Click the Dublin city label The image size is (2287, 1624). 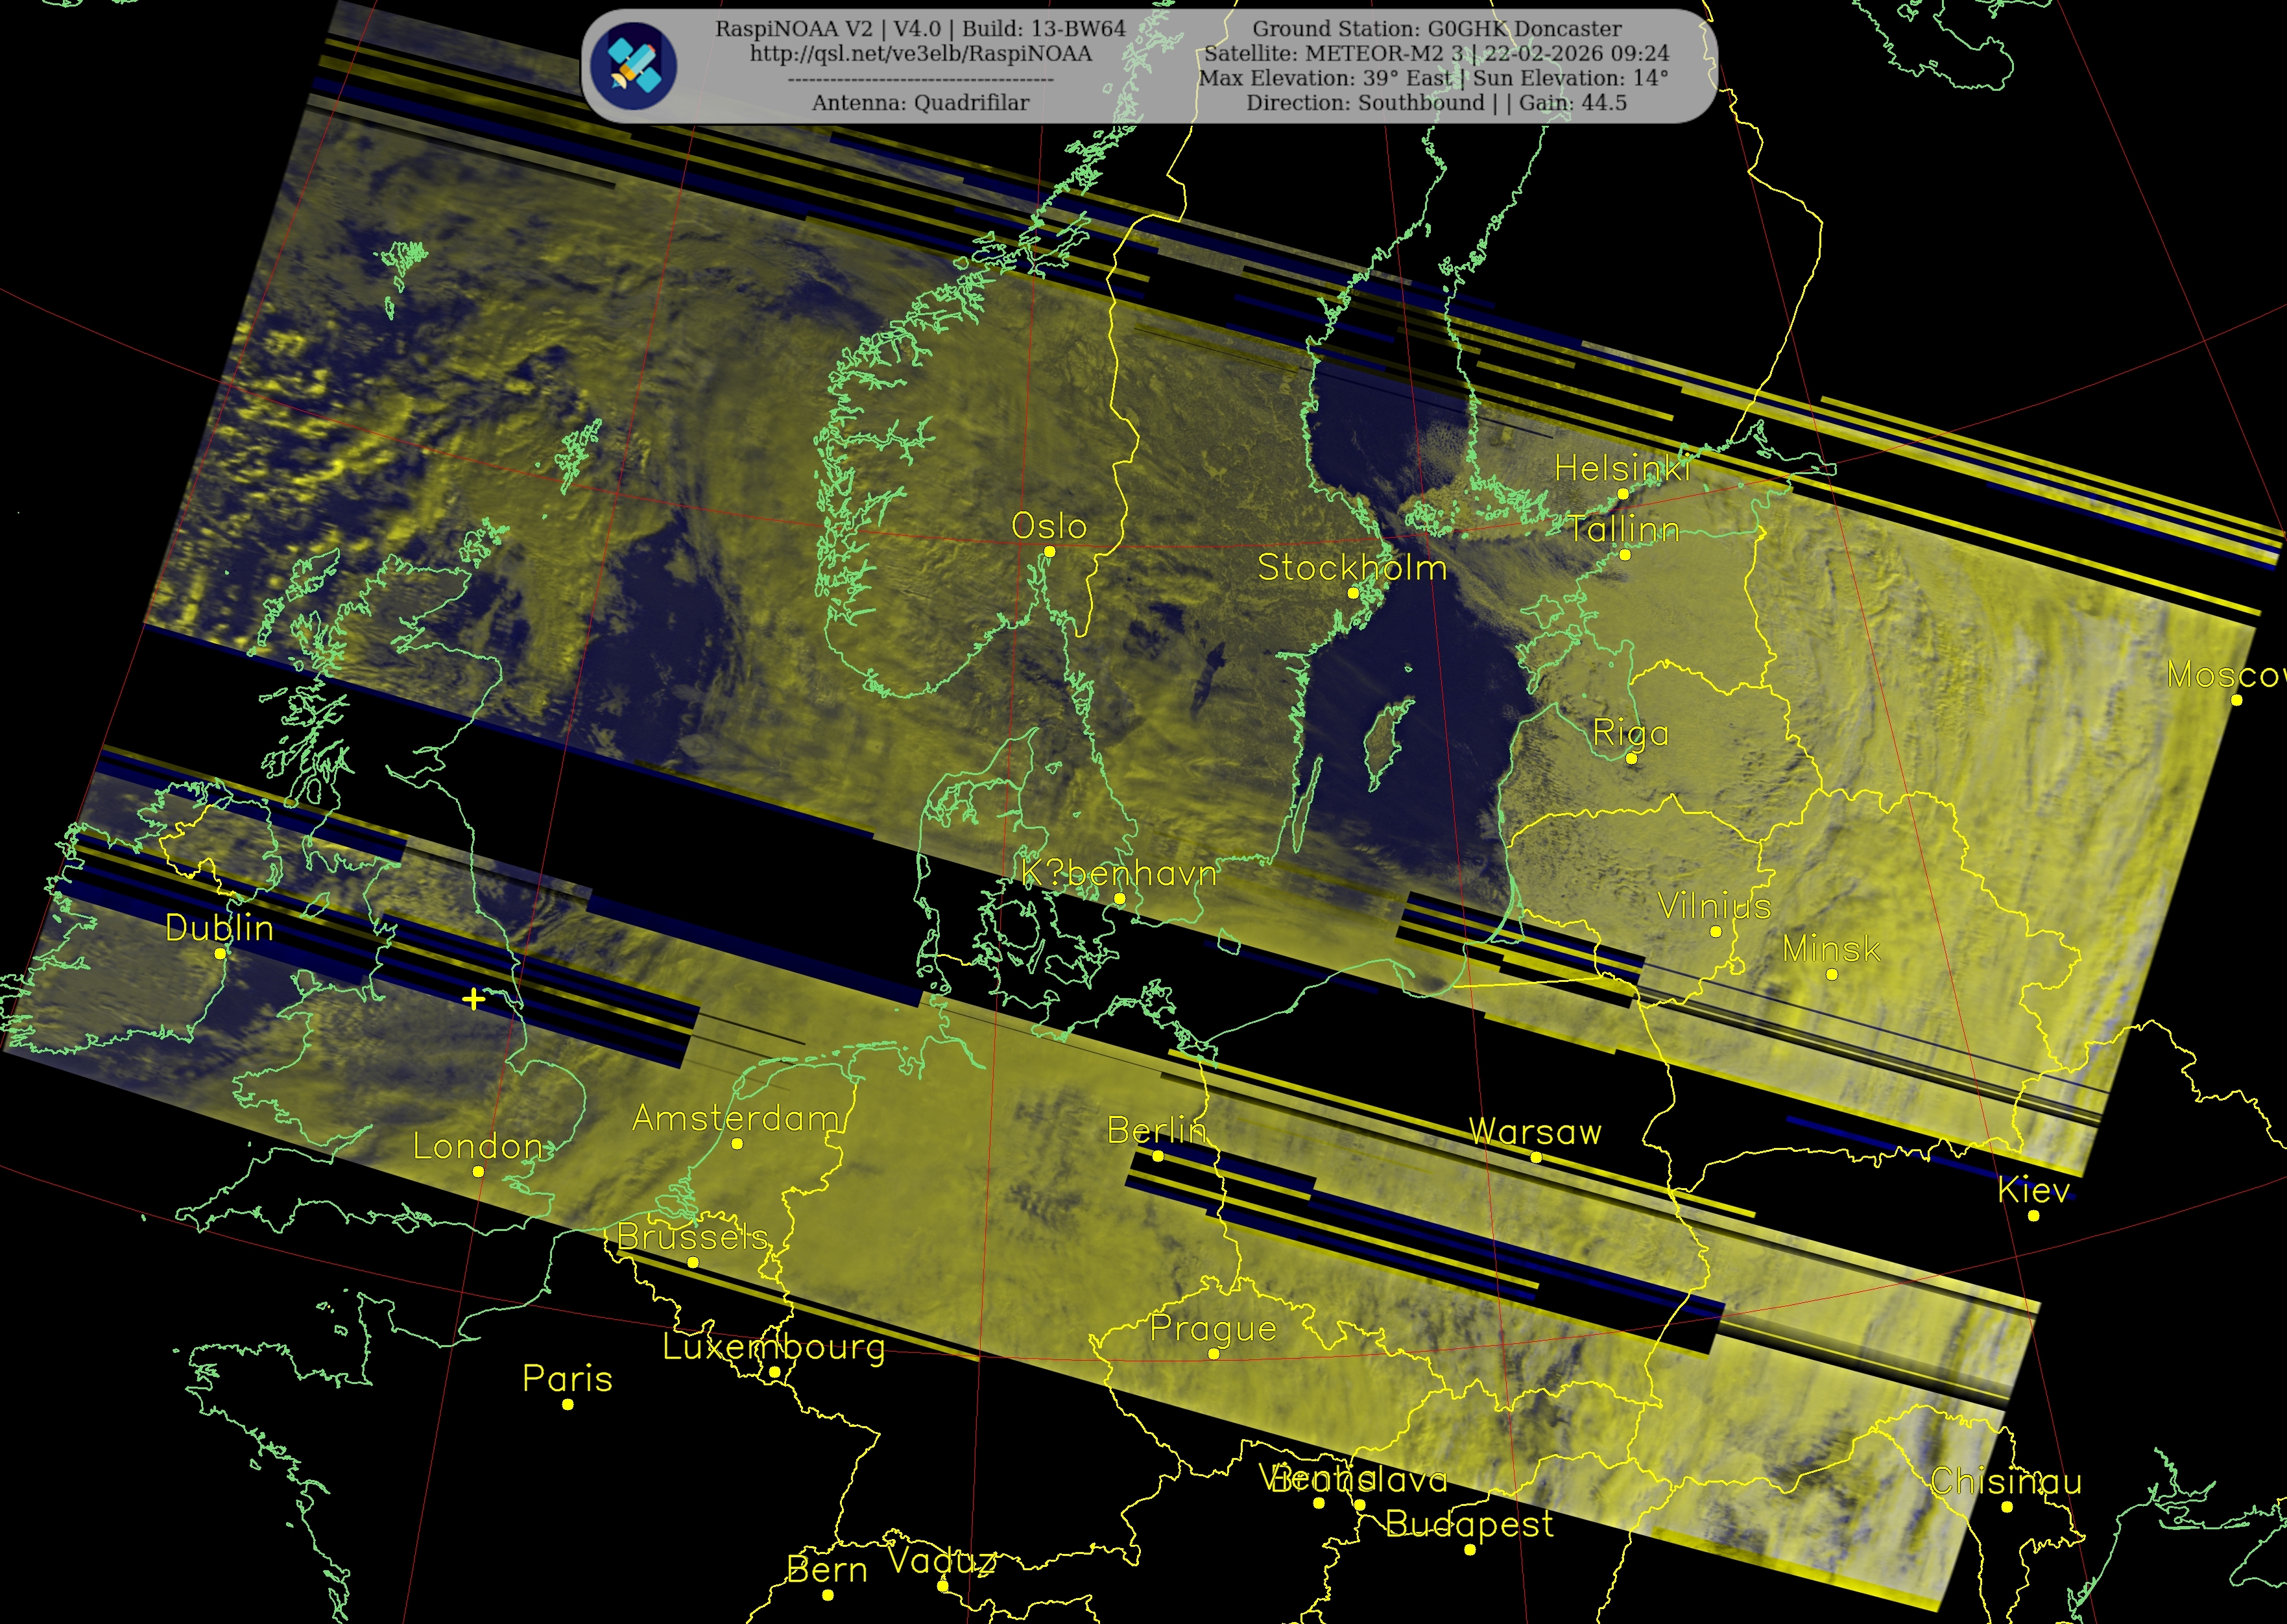pyautogui.click(x=219, y=928)
